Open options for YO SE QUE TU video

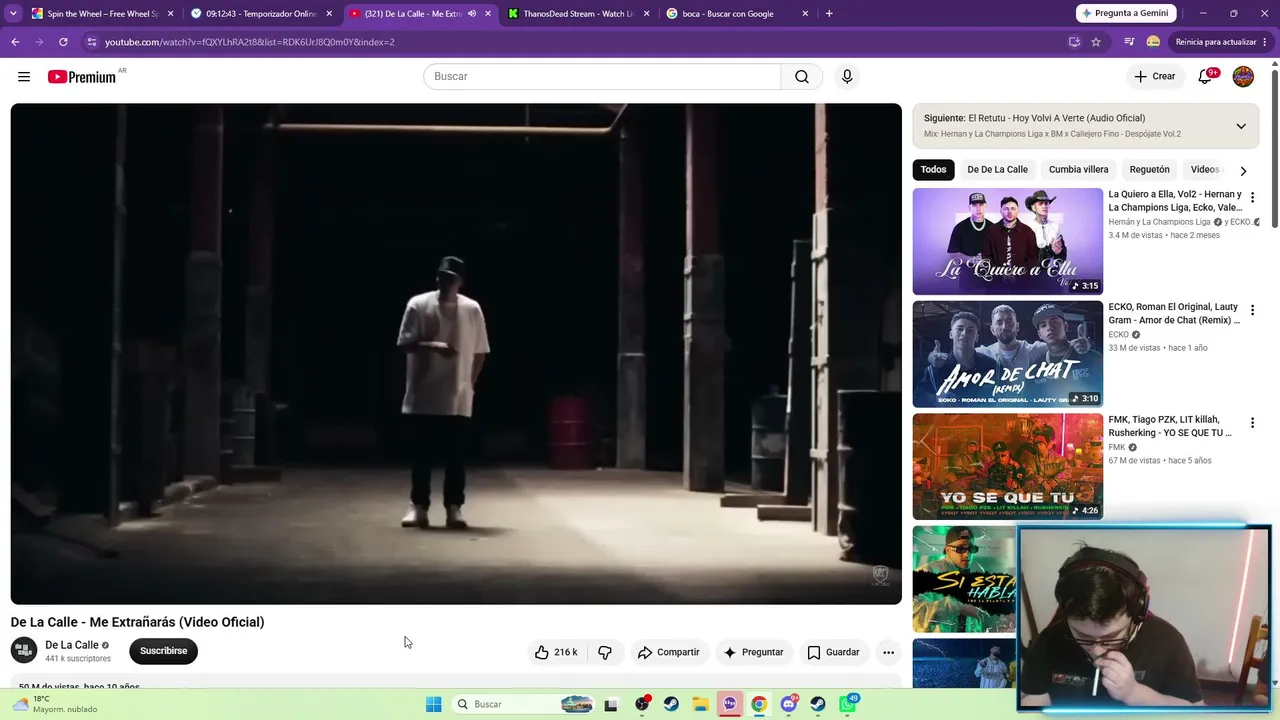[x=1252, y=423]
